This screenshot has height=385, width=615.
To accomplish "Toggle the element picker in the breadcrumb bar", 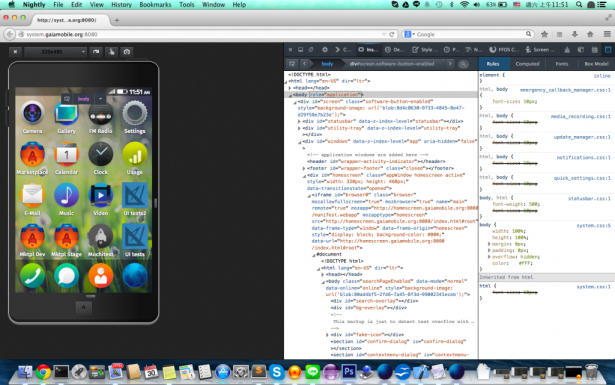I will click(x=292, y=64).
